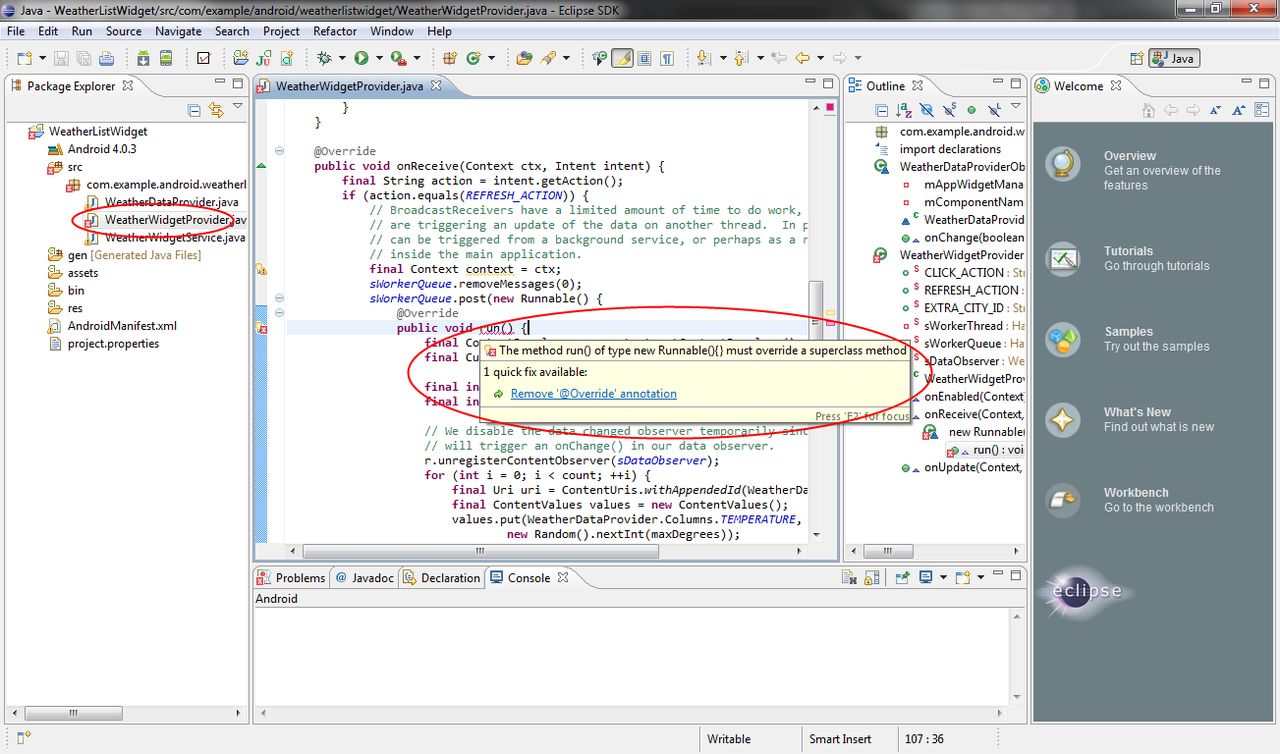Click the Overview globe icon
The width and height of the screenshot is (1280, 754).
[1063, 164]
